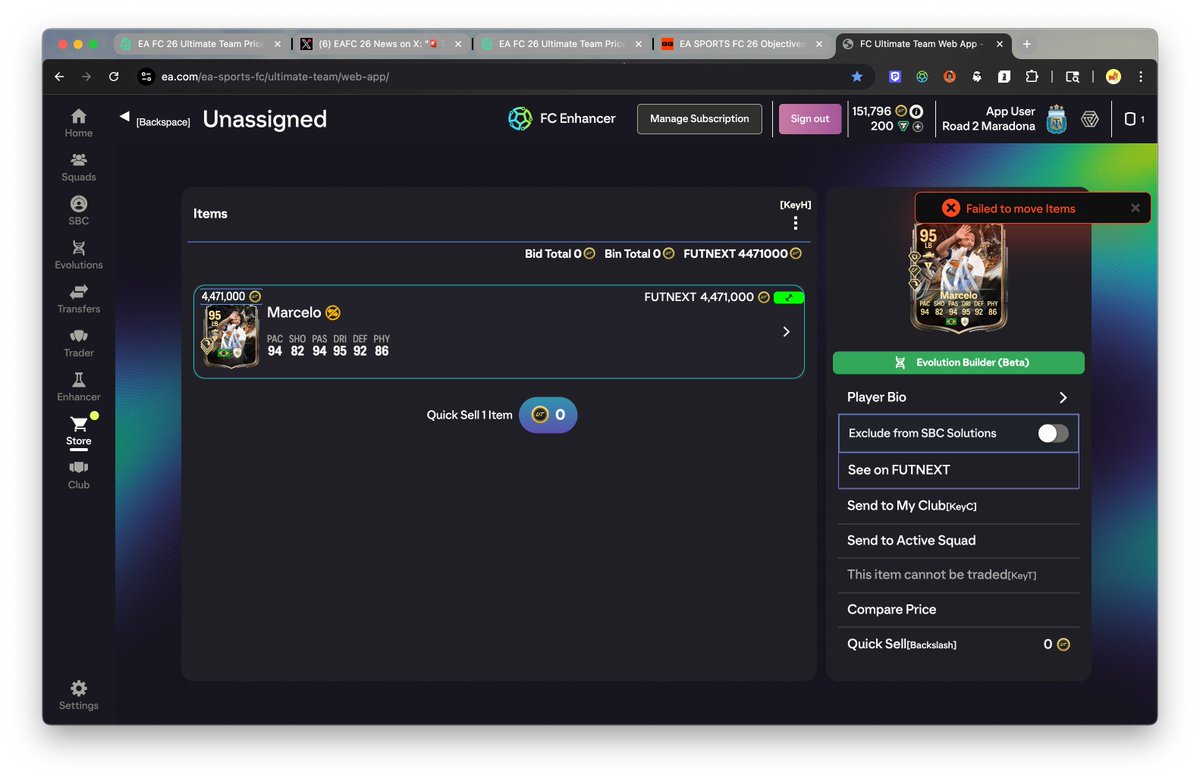1200x781 pixels.
Task: Open the Home section in the sidebar
Action: tap(78, 123)
